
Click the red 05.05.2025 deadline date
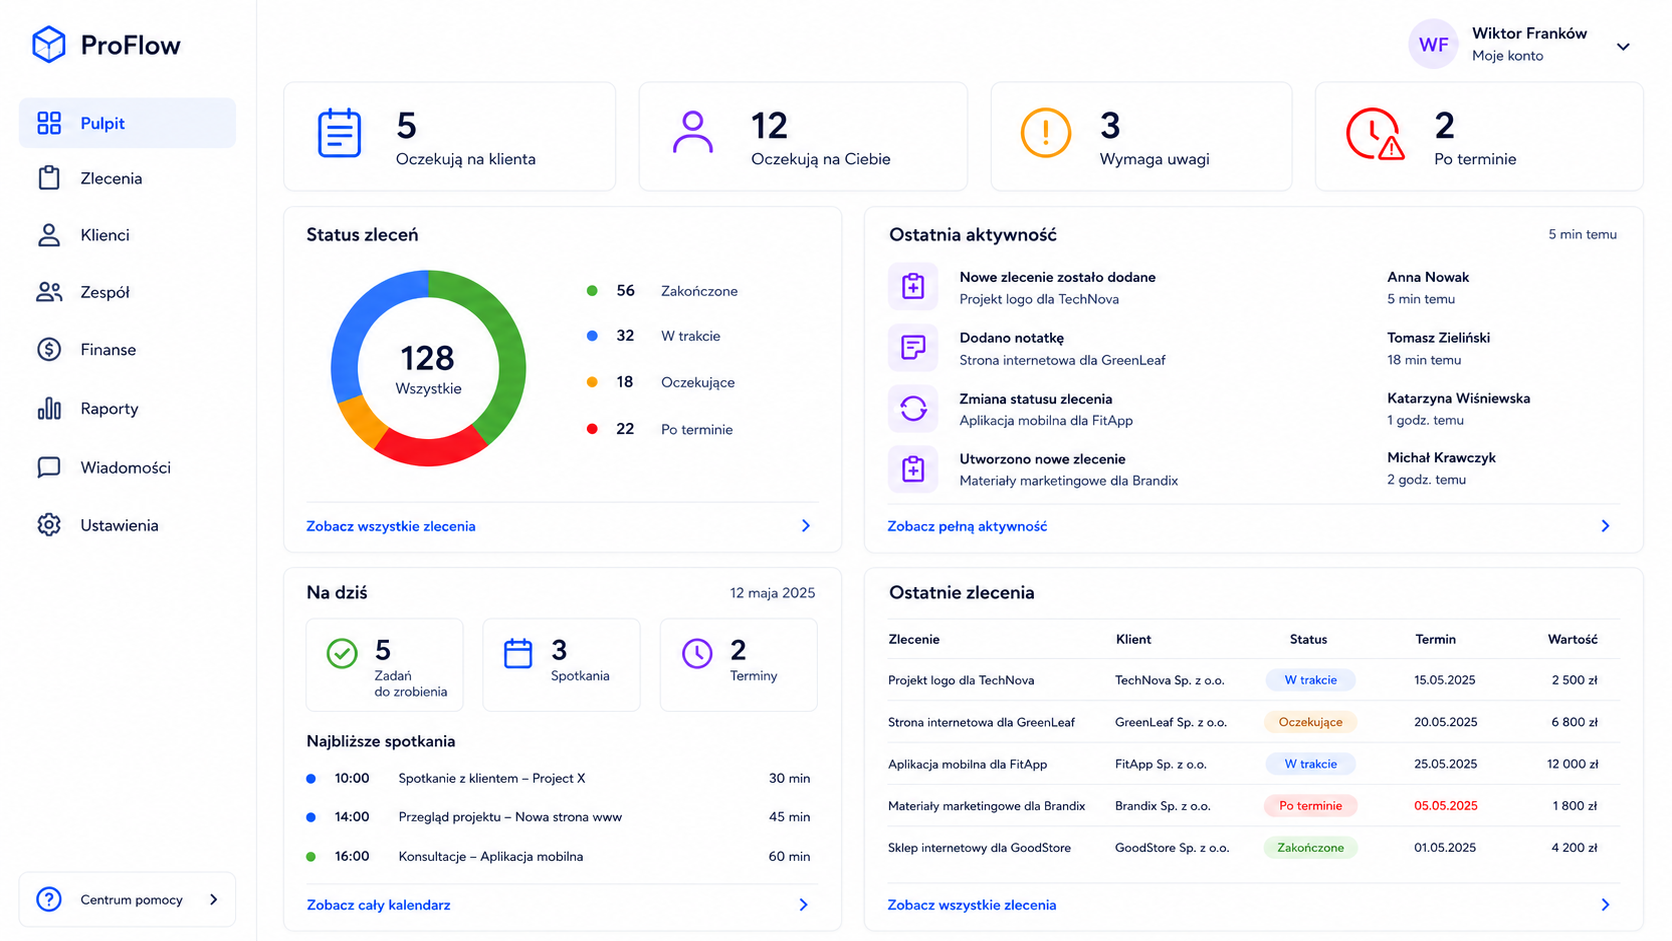(1445, 806)
